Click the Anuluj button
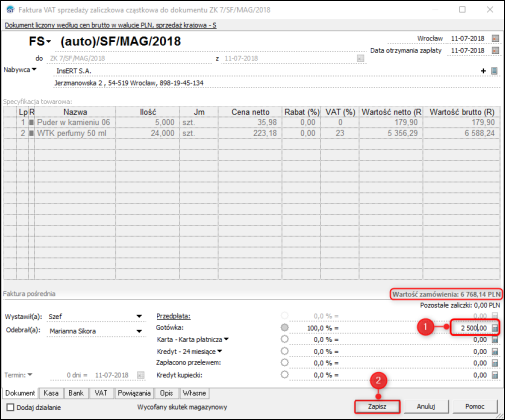This screenshot has height=420, width=505. (x=426, y=407)
